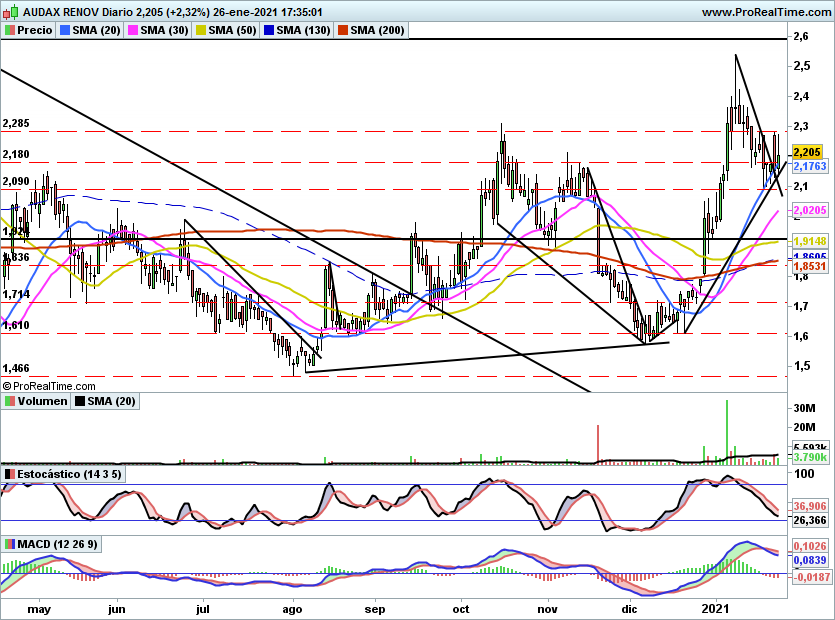Click the stochastic value tag 26,366
The width and height of the screenshot is (835, 620).
coord(810,520)
